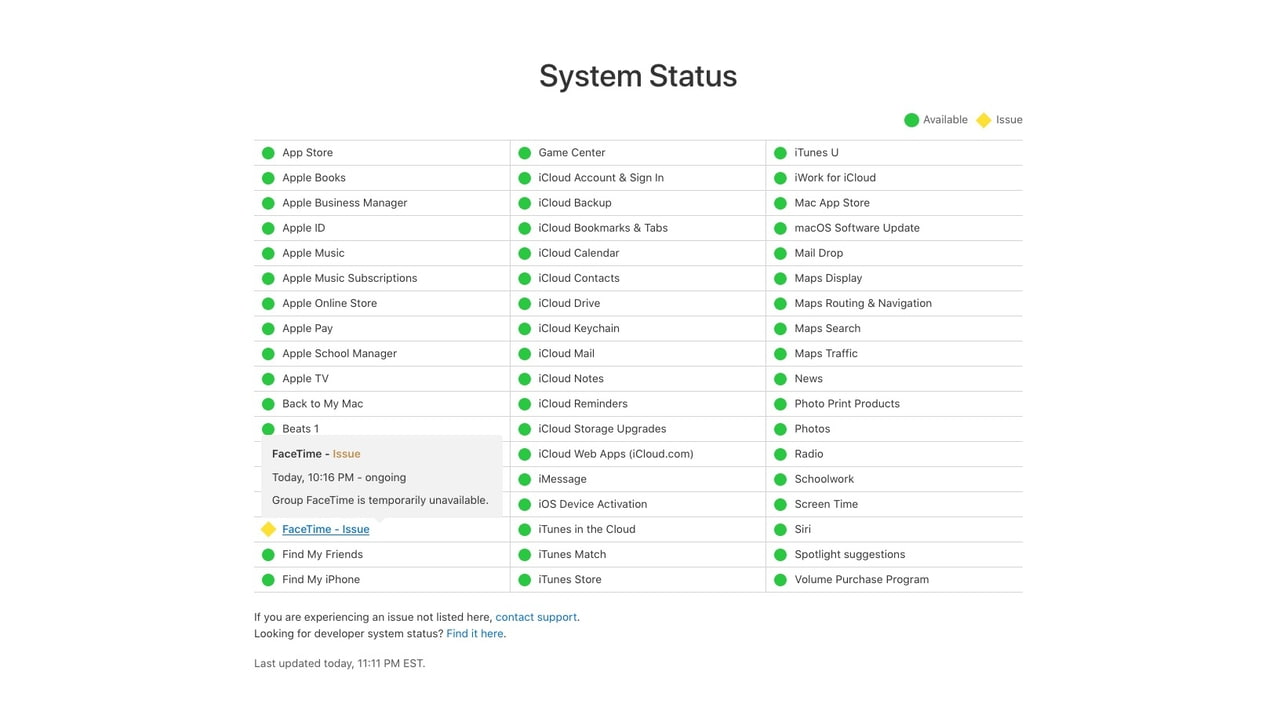Click the green status dot for App Store

coord(268,153)
